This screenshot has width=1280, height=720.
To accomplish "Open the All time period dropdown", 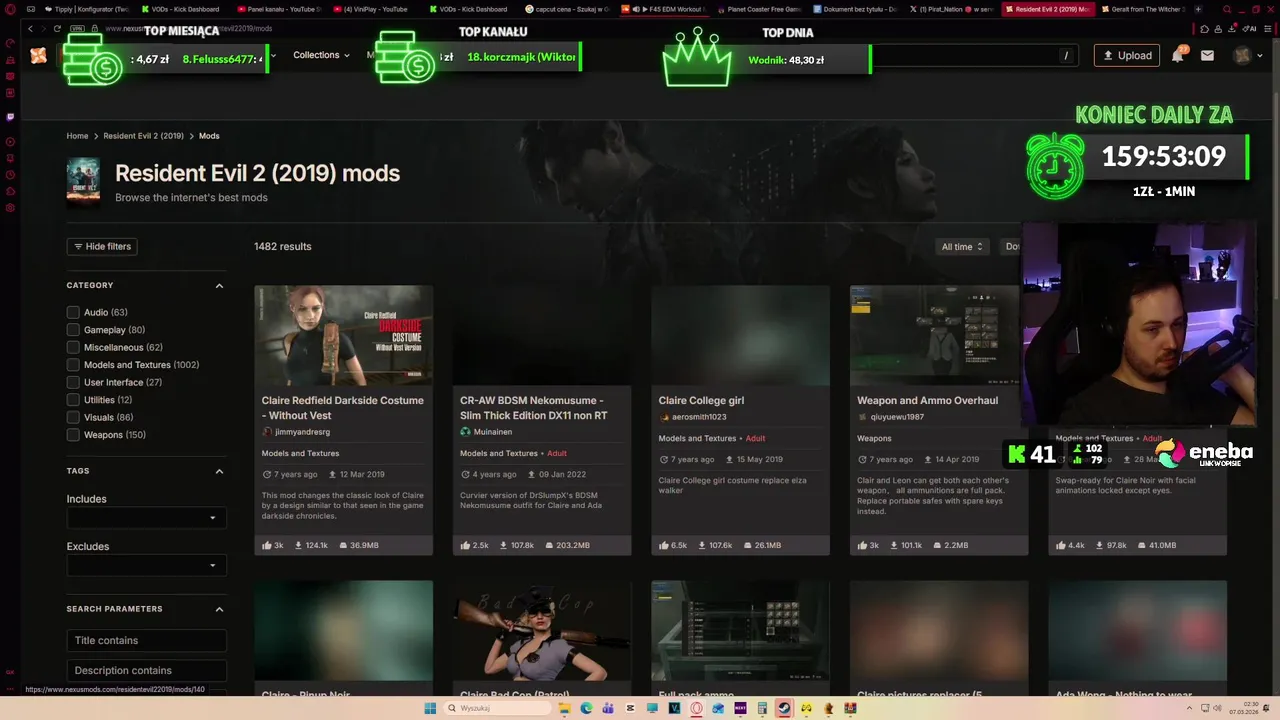I will pyautogui.click(x=962, y=246).
